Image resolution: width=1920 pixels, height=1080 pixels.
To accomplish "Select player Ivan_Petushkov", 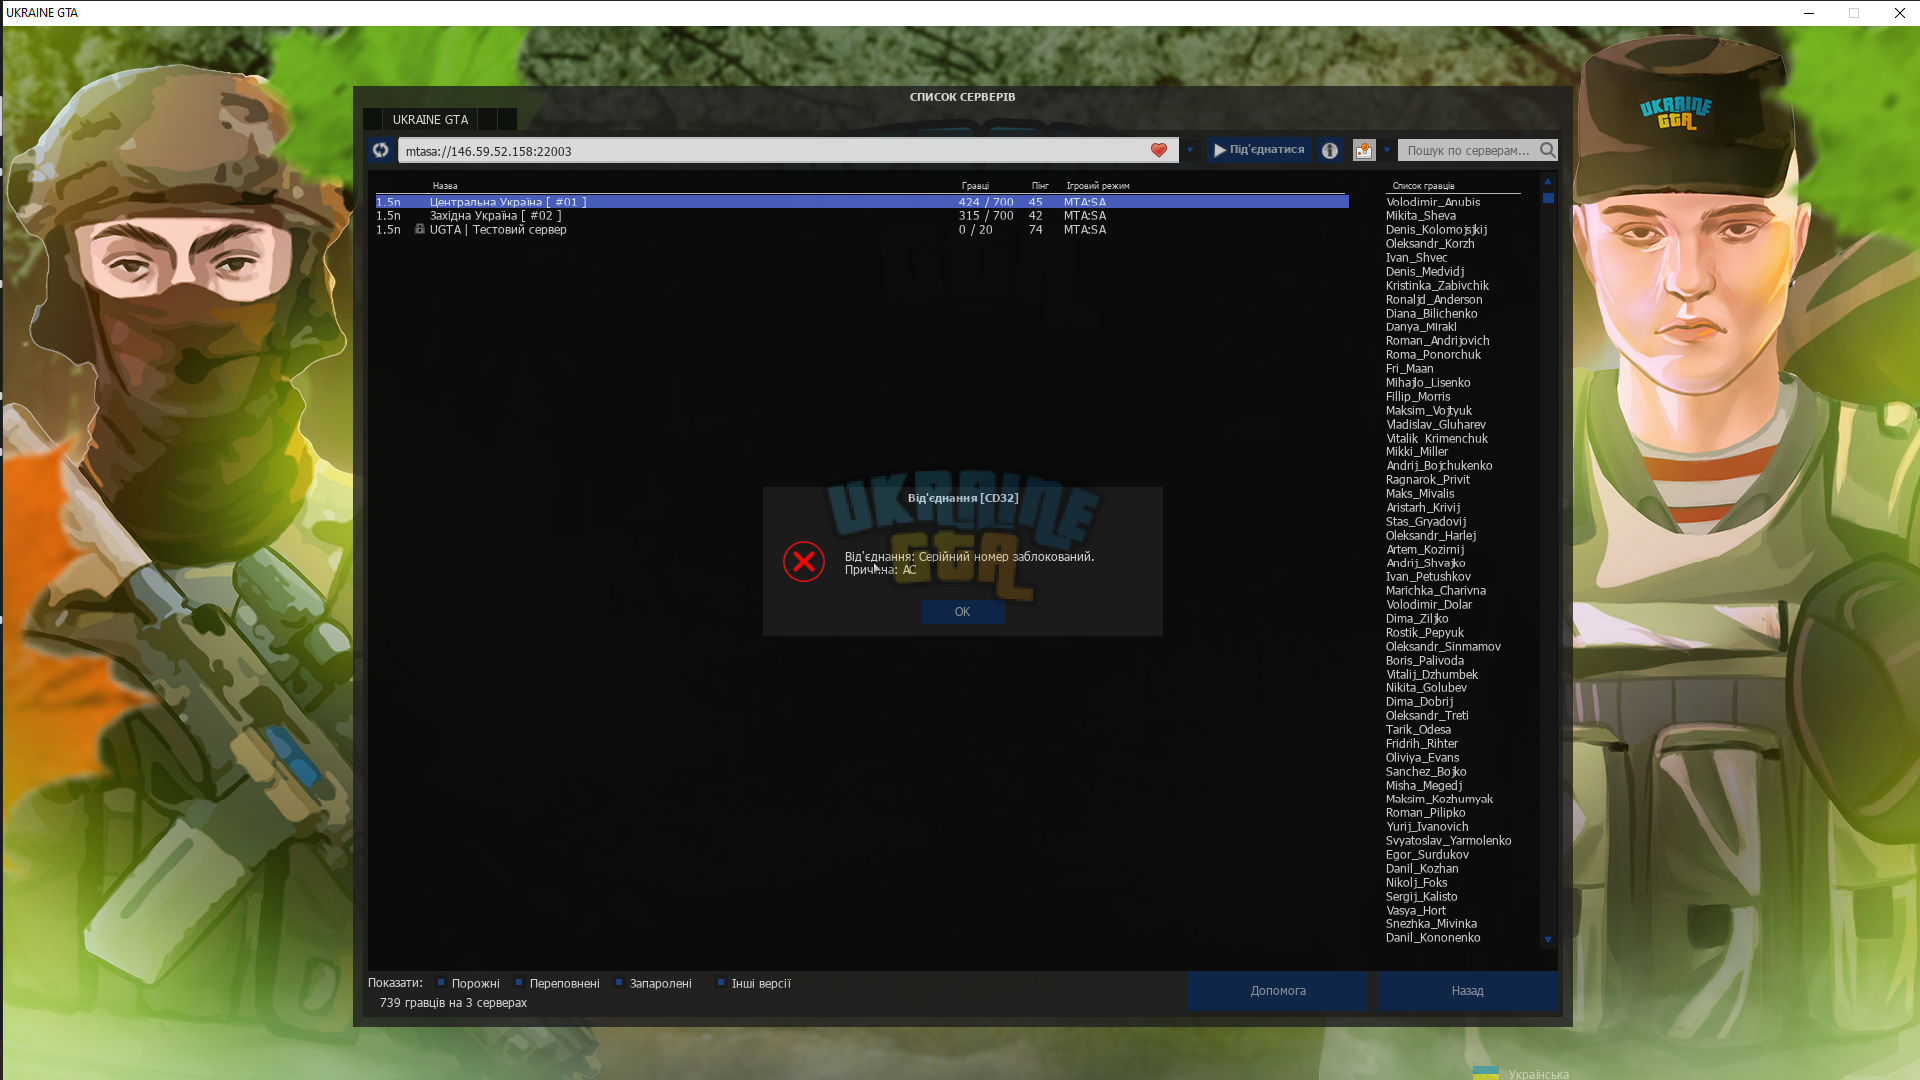I will (1428, 577).
